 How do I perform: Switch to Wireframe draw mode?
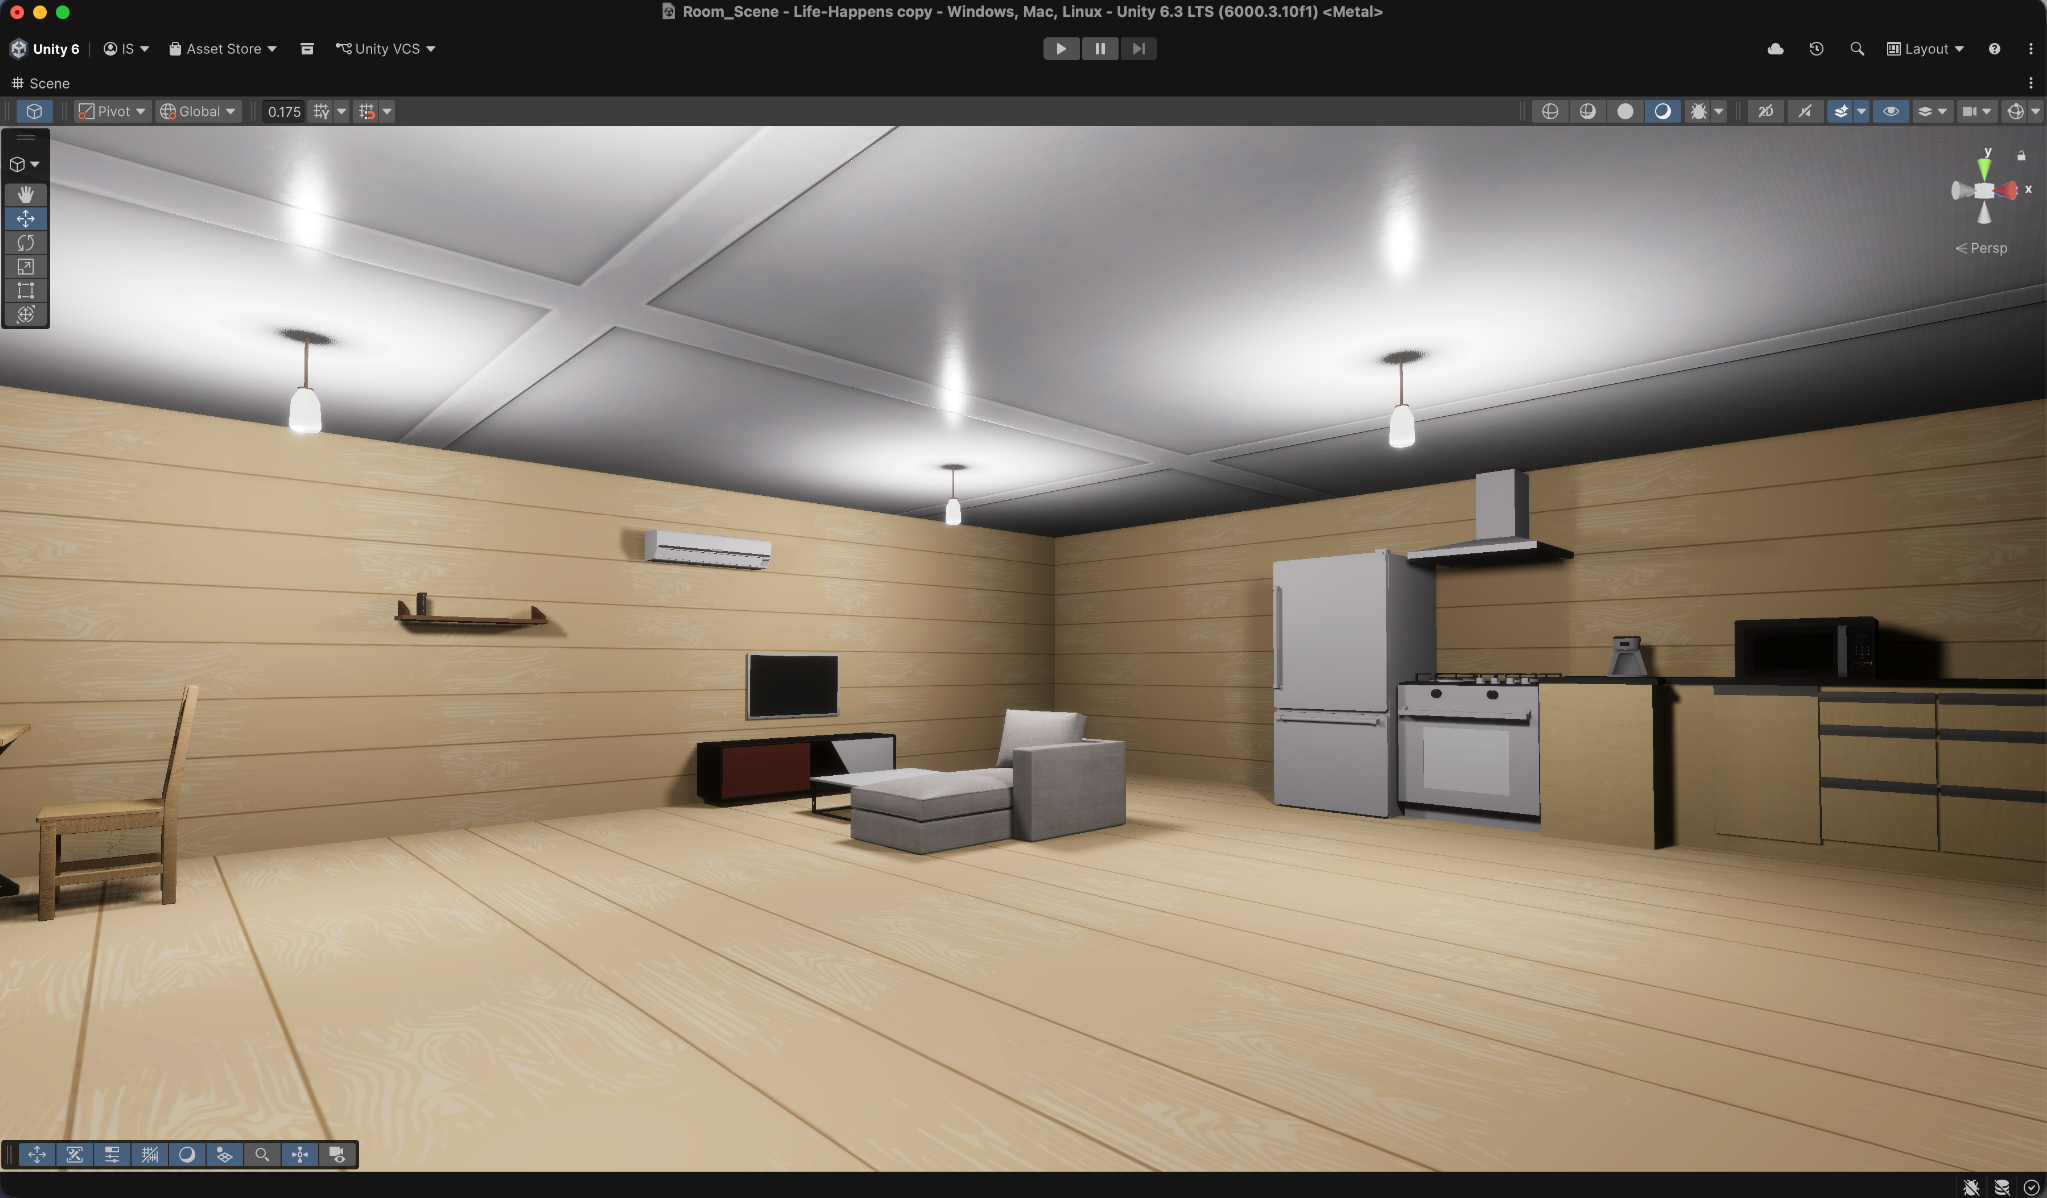(x=1550, y=111)
